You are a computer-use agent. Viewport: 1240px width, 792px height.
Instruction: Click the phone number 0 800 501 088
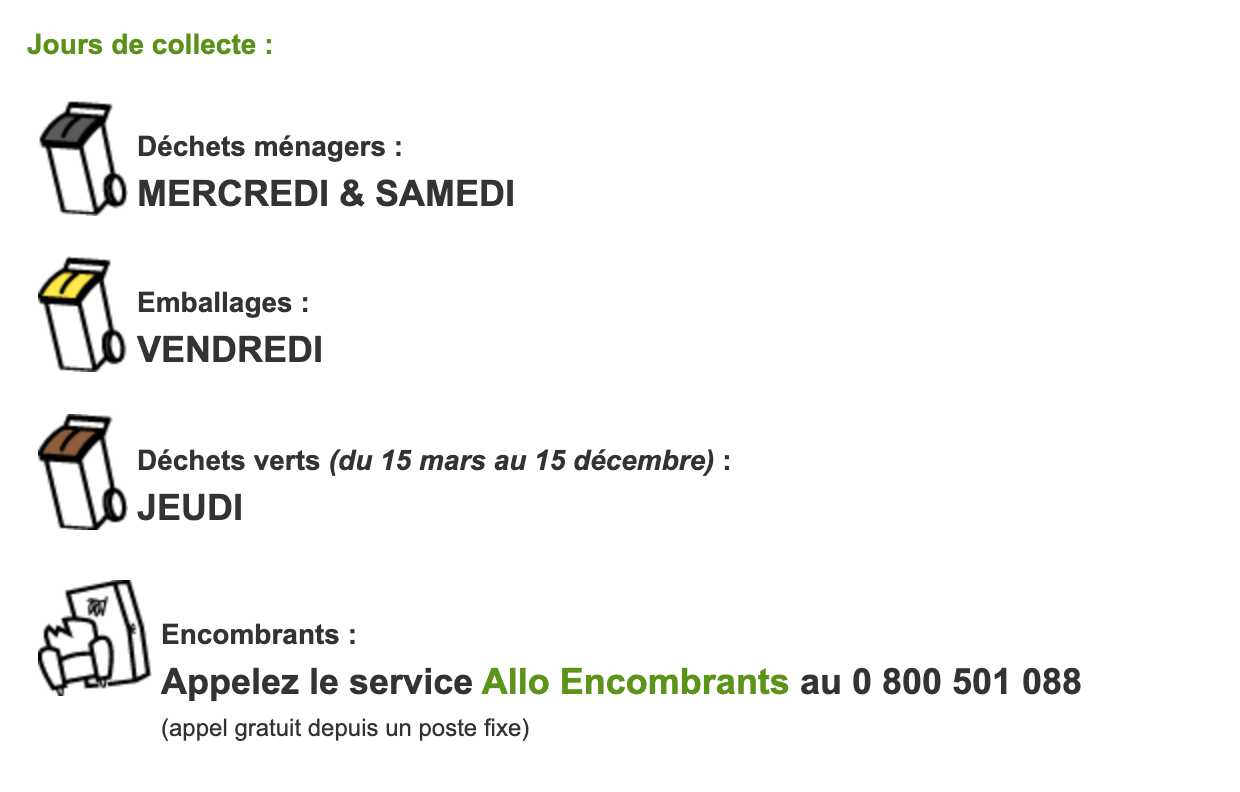click(967, 682)
